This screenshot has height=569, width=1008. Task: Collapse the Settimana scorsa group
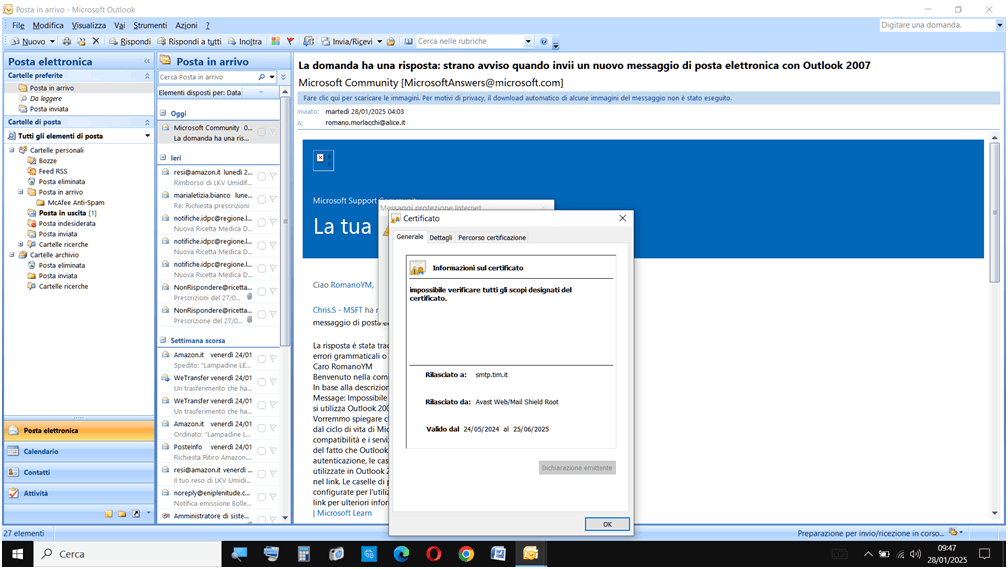pos(163,340)
